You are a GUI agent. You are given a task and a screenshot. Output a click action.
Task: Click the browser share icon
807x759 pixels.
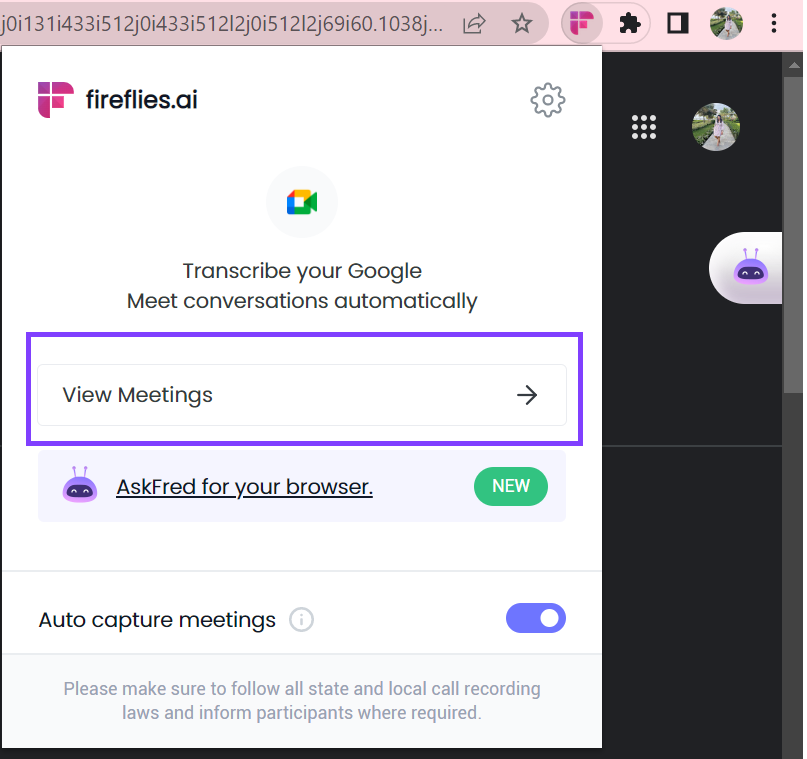[x=473, y=23]
